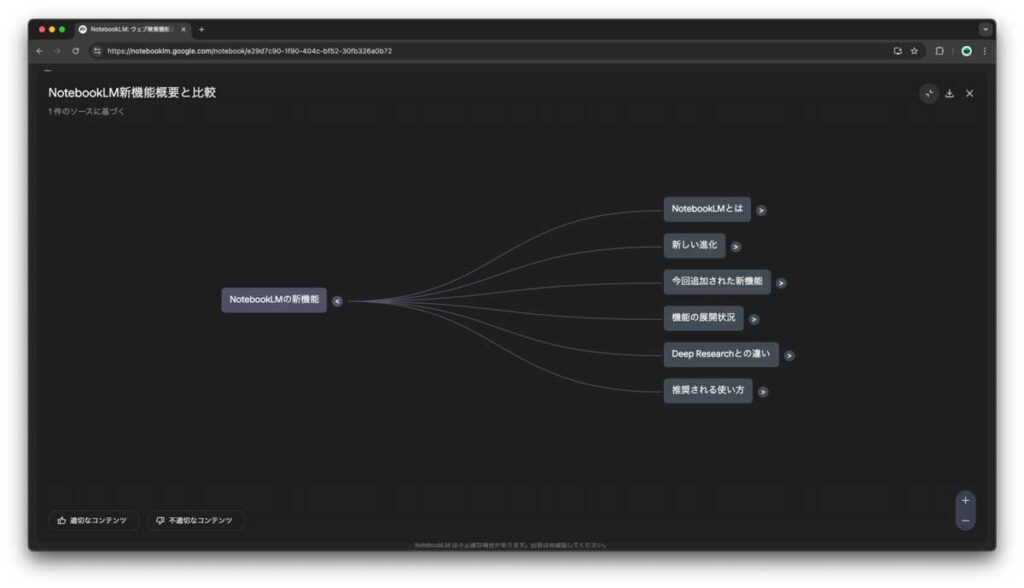Zoom out the mind map with minus
1024x588 pixels.
[965, 521]
